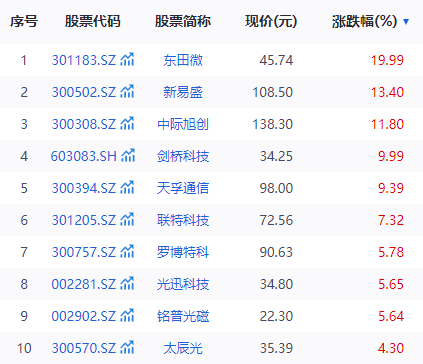Sort by 股票代码 column header
The image size is (423, 364).
(x=92, y=21)
